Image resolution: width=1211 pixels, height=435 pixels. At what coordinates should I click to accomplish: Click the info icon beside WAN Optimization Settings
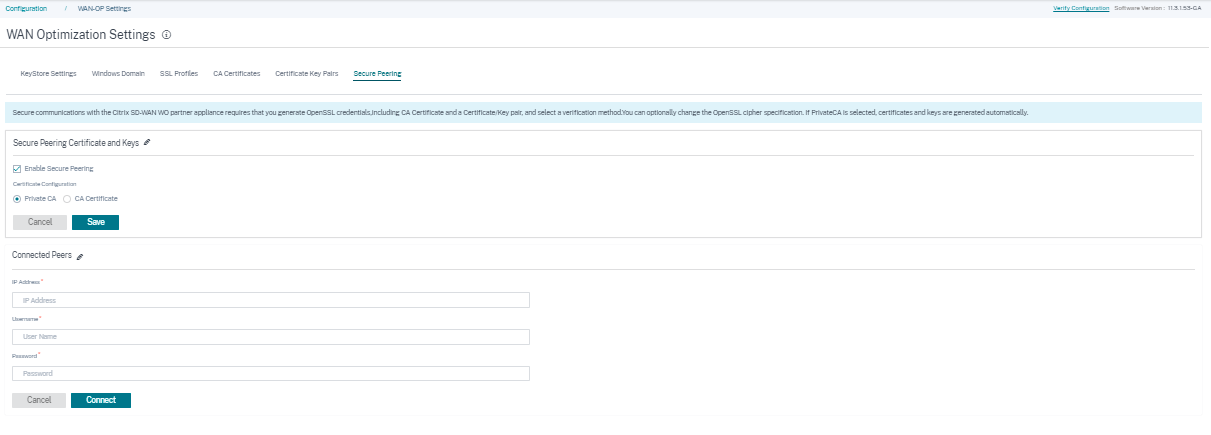(166, 34)
